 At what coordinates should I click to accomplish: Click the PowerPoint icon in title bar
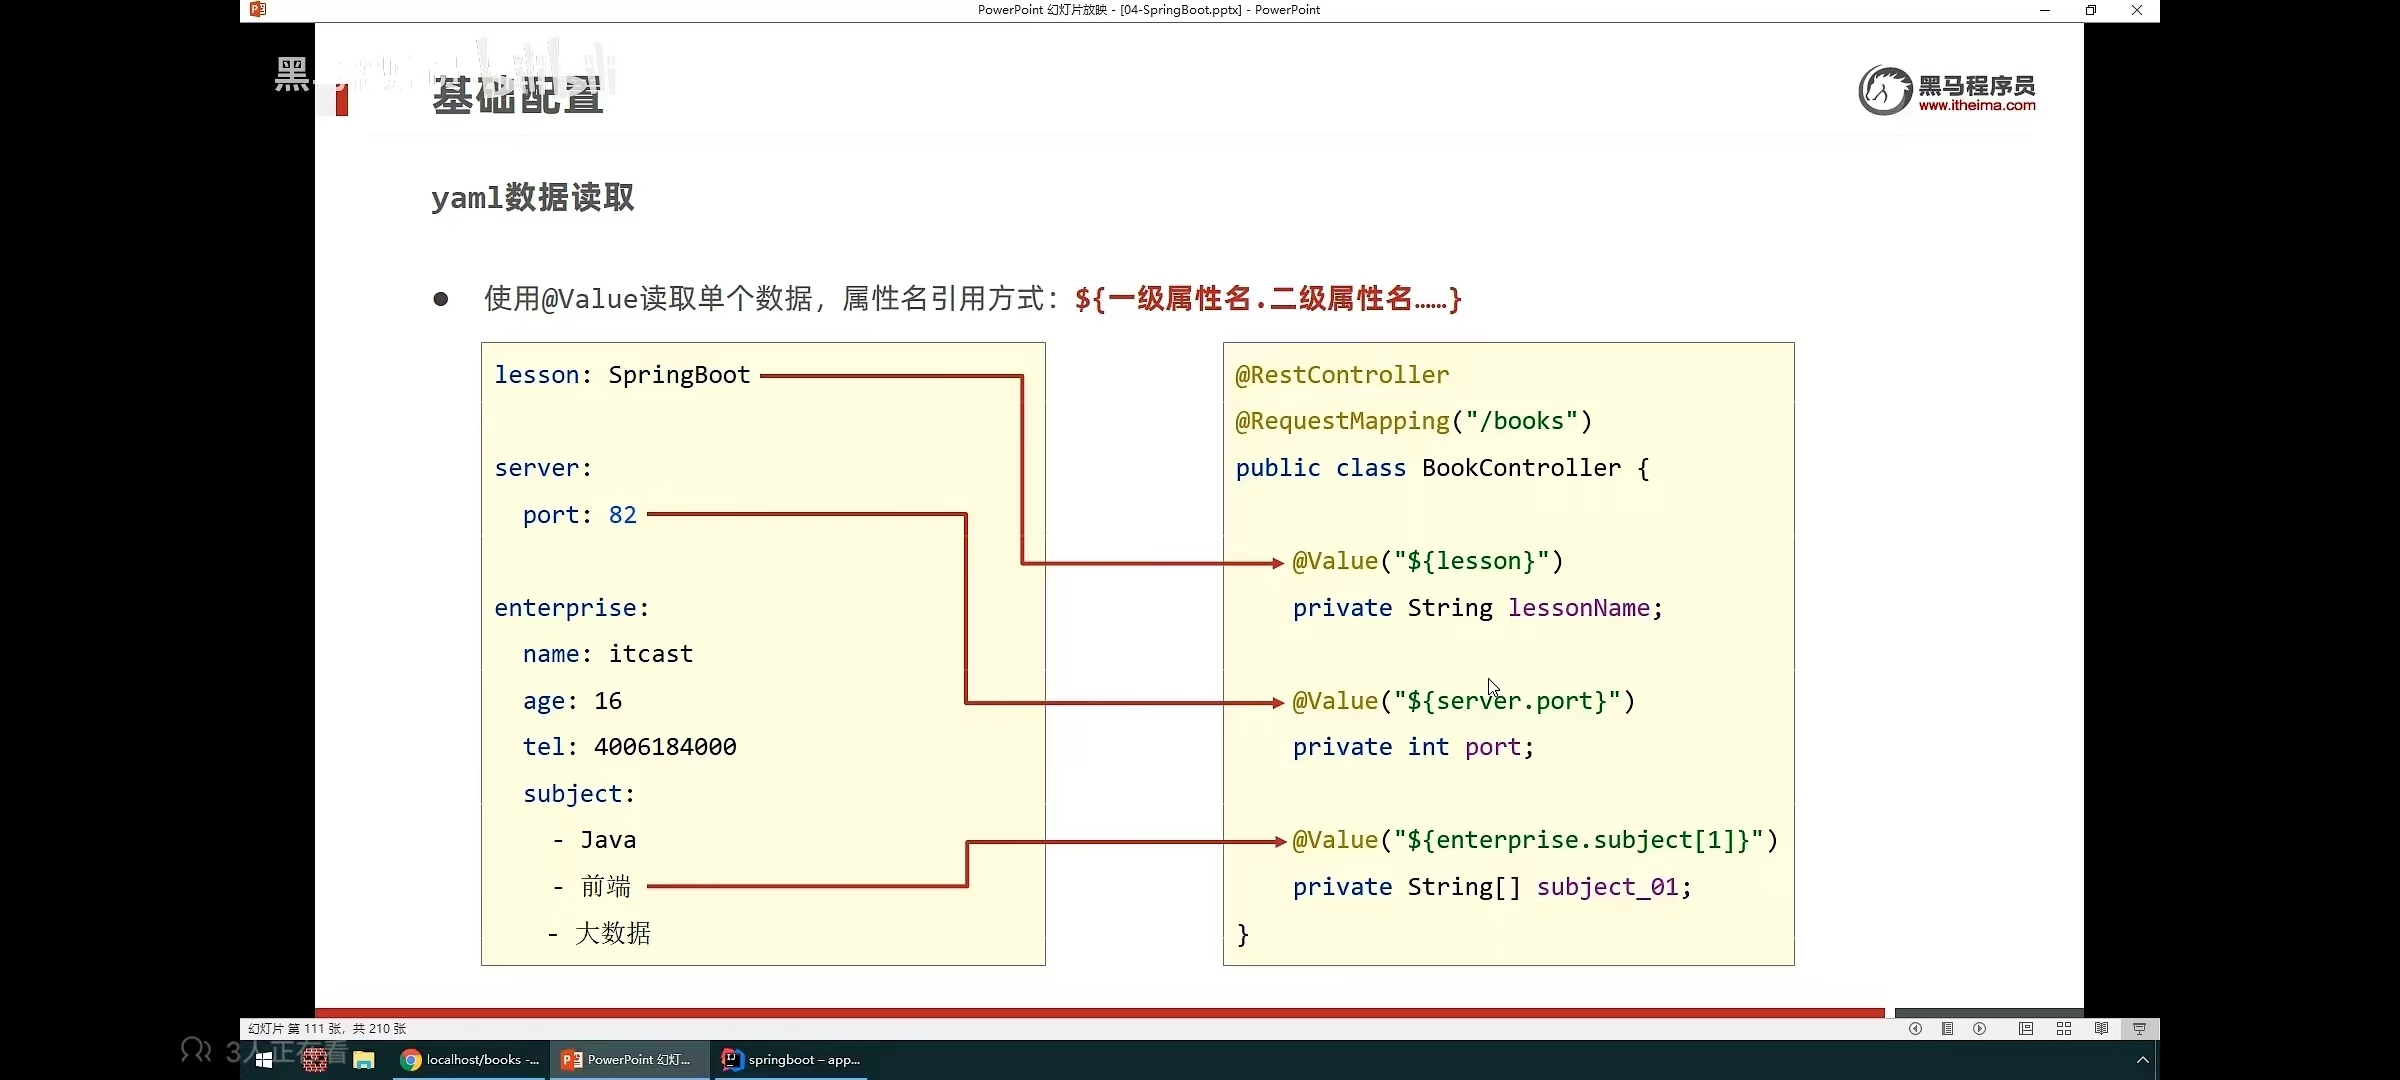(258, 10)
